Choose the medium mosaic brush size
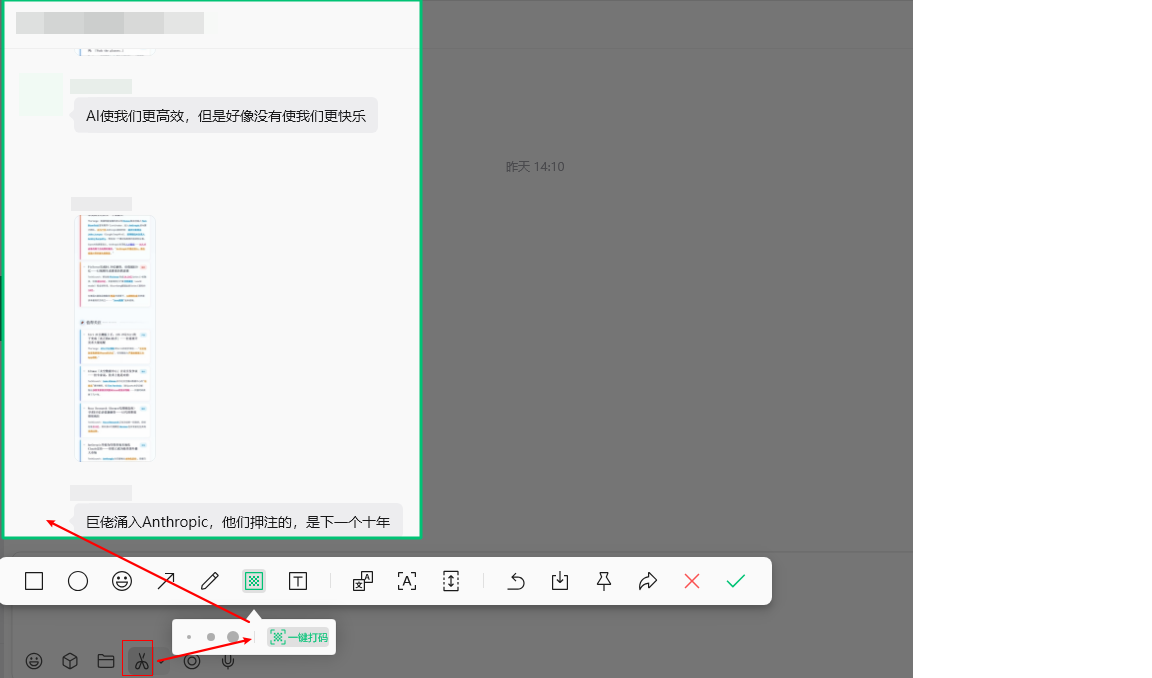 [x=211, y=637]
